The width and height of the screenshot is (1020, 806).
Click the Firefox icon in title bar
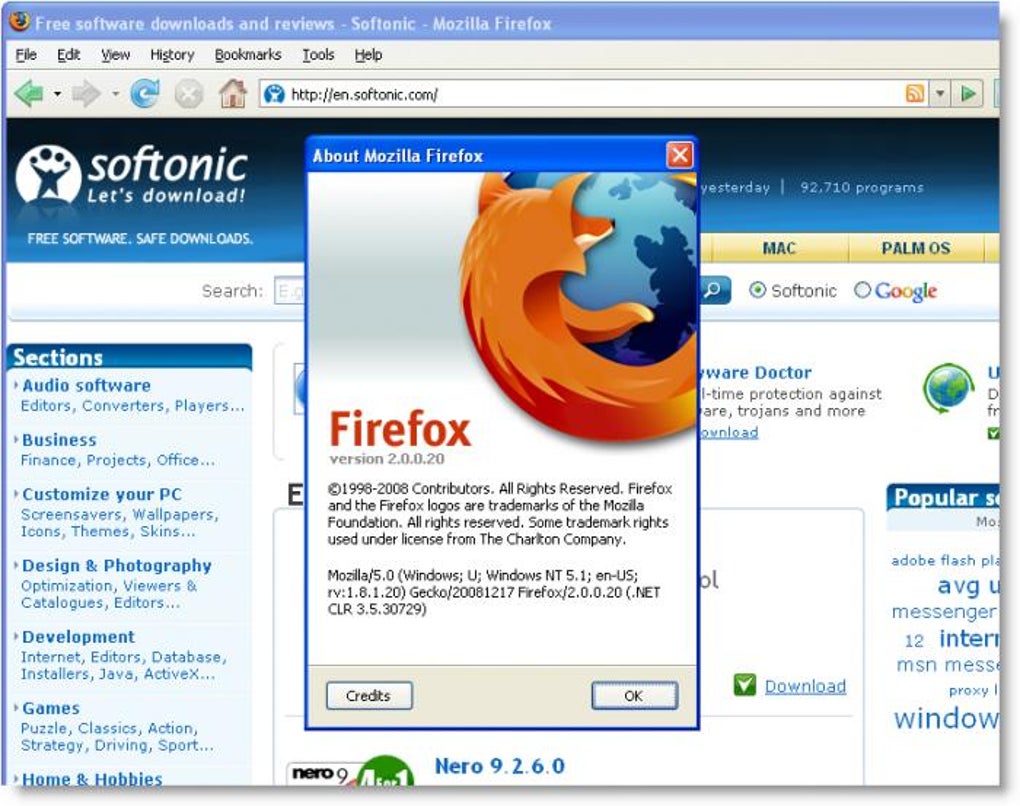[20, 21]
